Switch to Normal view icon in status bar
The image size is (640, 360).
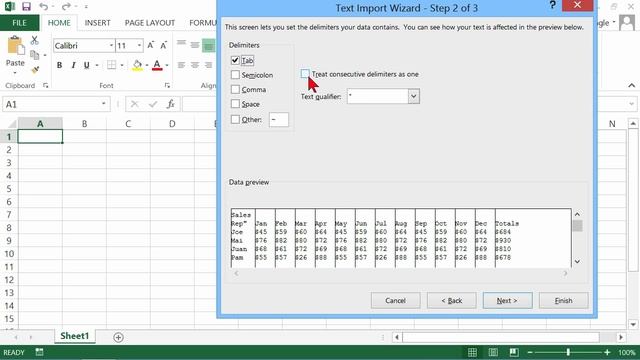point(472,352)
